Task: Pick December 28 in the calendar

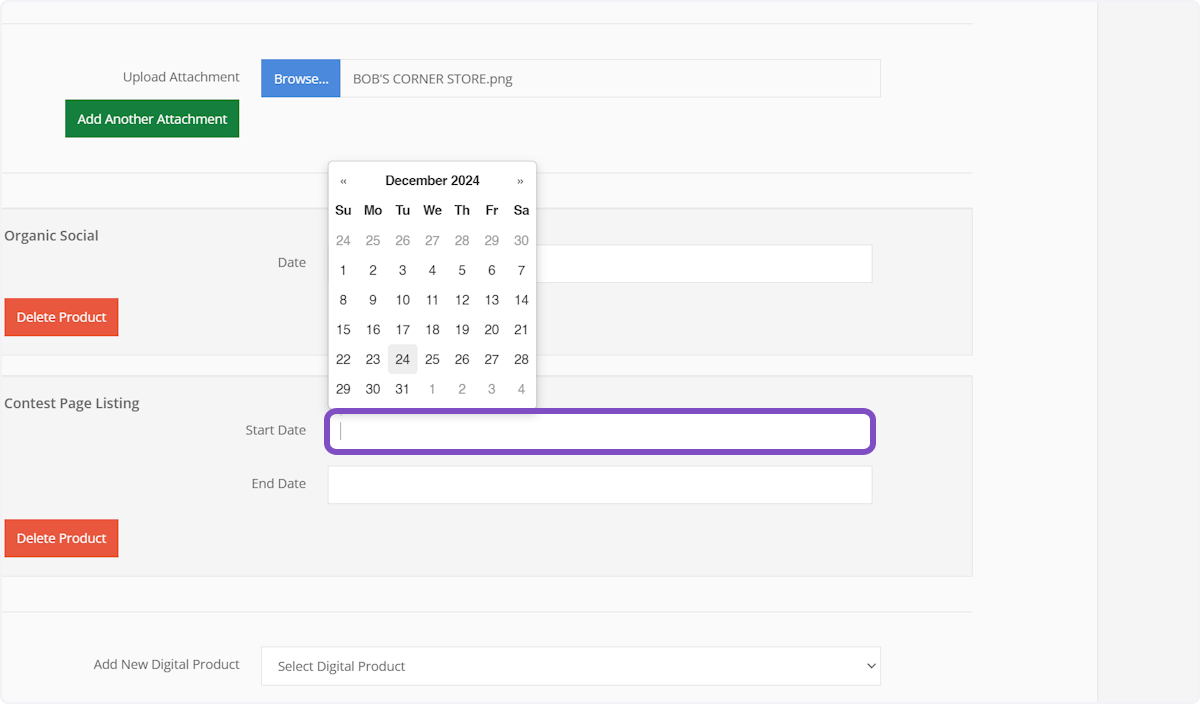Action: 521,359
